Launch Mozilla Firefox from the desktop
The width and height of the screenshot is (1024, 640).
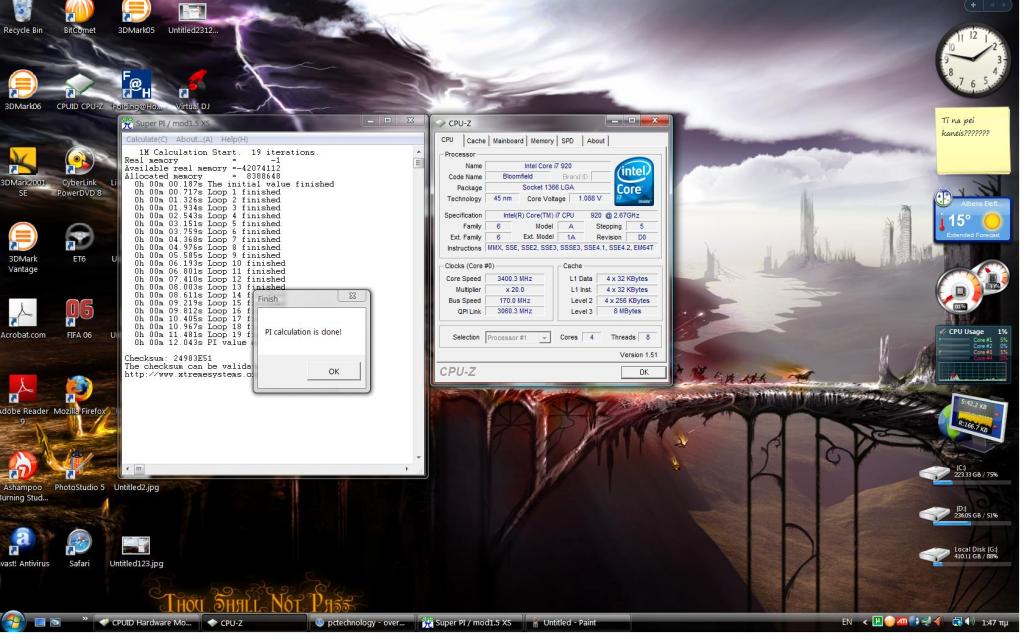click(x=79, y=396)
